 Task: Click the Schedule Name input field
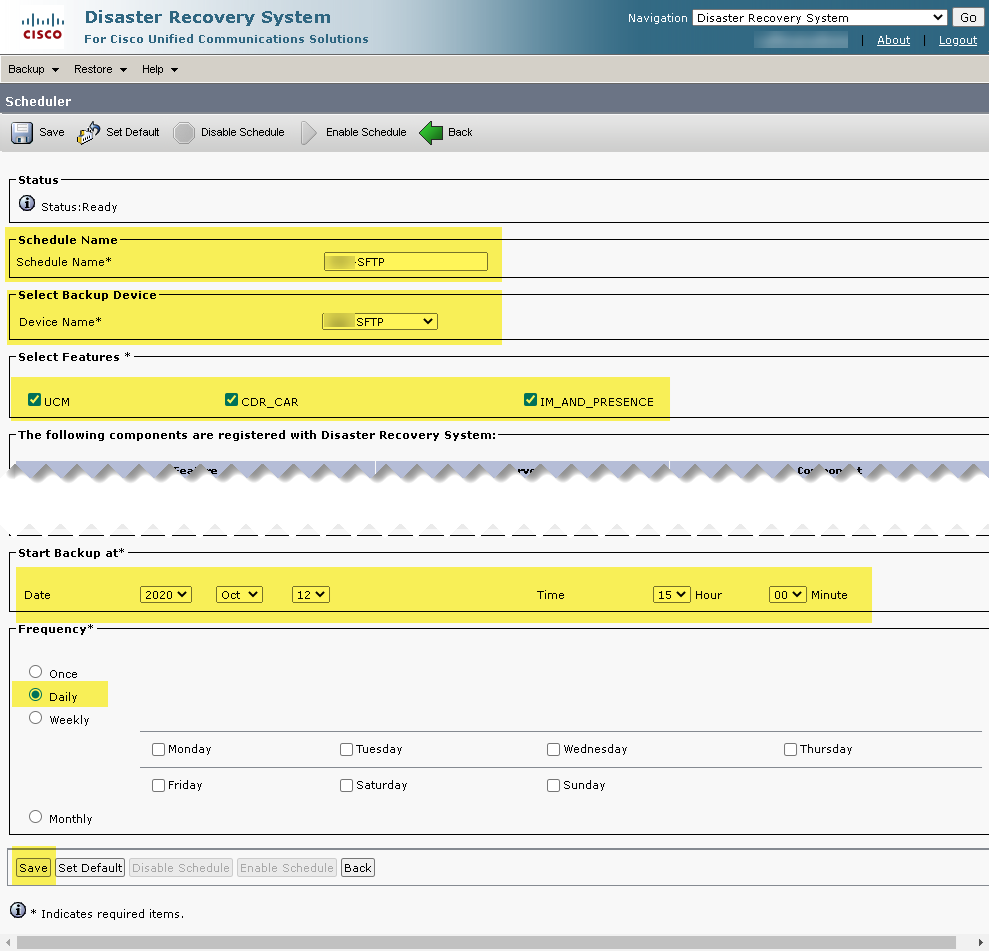point(406,262)
